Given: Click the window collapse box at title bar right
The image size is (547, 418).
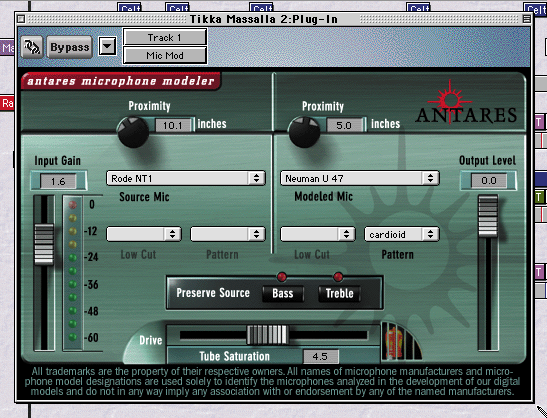Looking at the screenshot, I should pyautogui.click(x=526, y=19).
